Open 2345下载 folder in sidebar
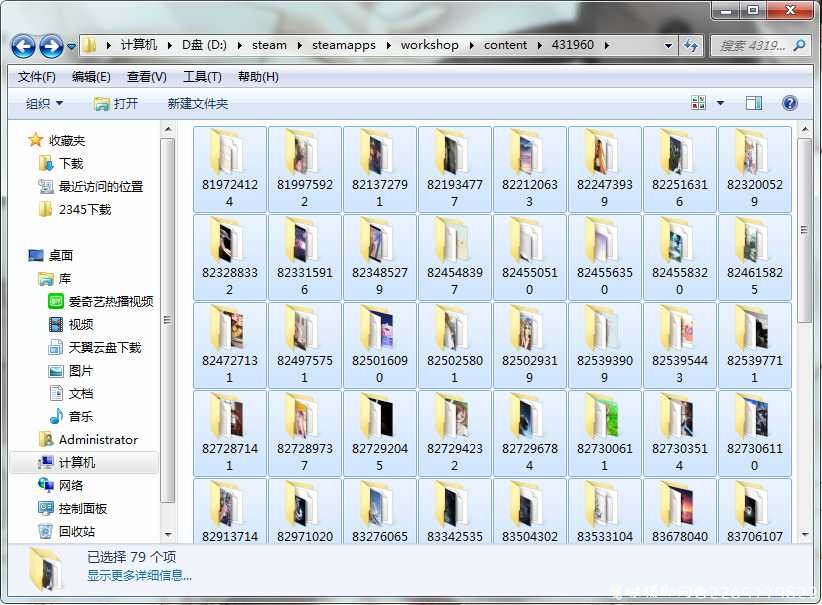Screen dimensions: 822x605 coord(85,210)
